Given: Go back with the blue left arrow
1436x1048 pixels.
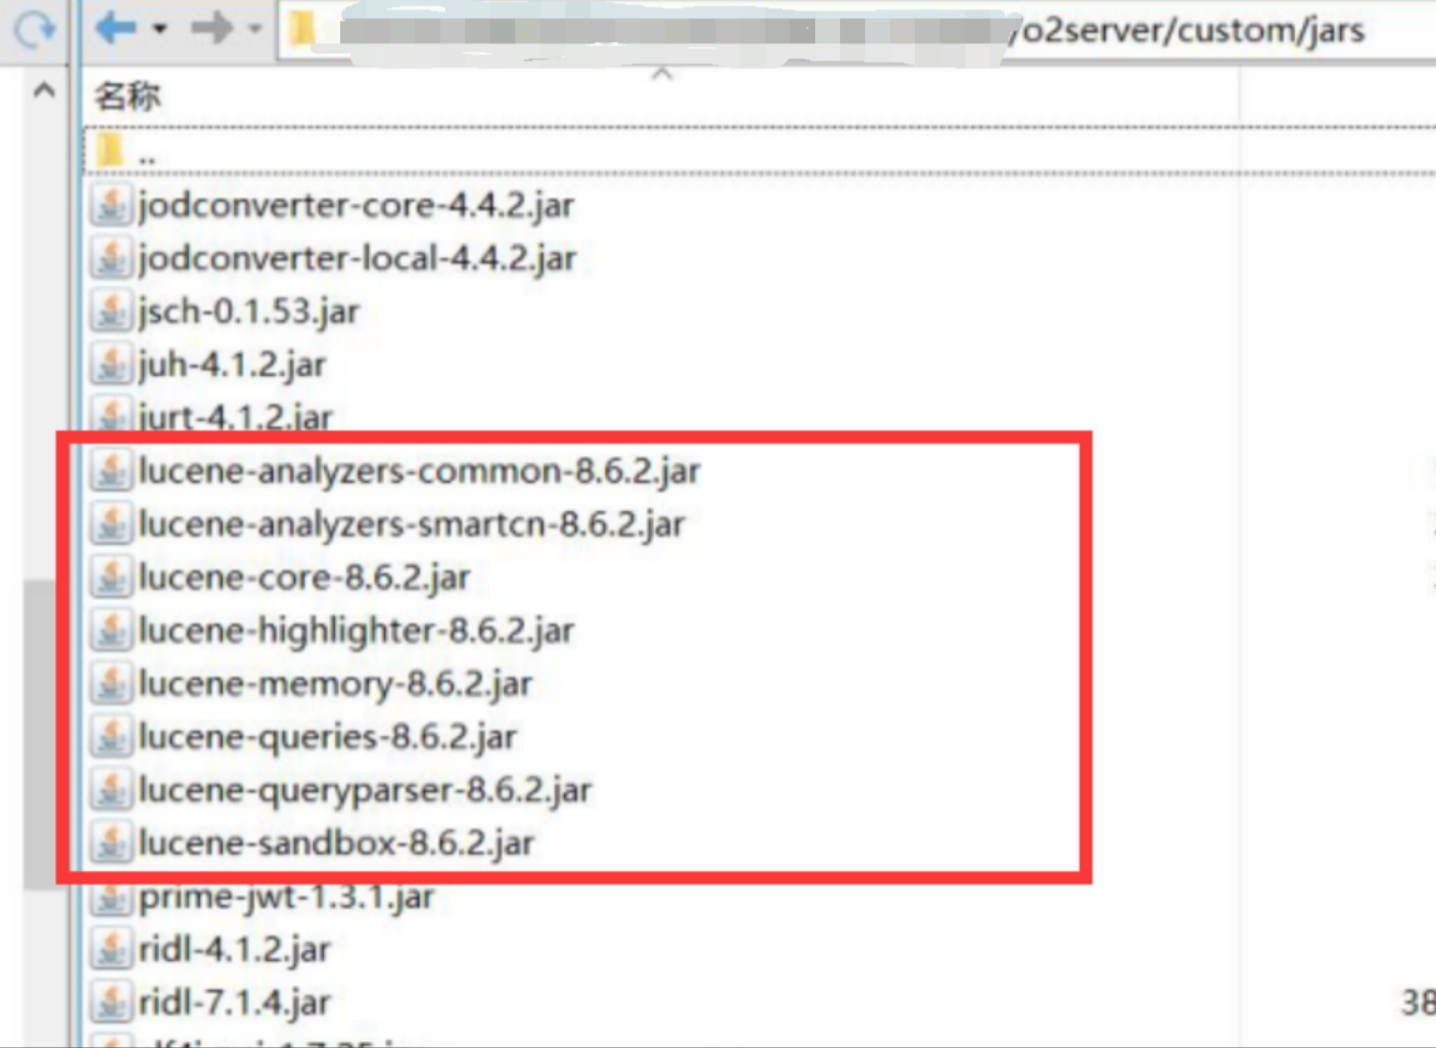Looking at the screenshot, I should 116,28.
